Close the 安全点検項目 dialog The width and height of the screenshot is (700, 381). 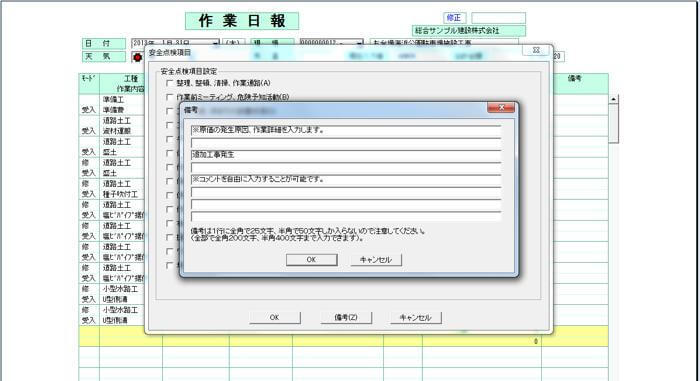point(537,50)
